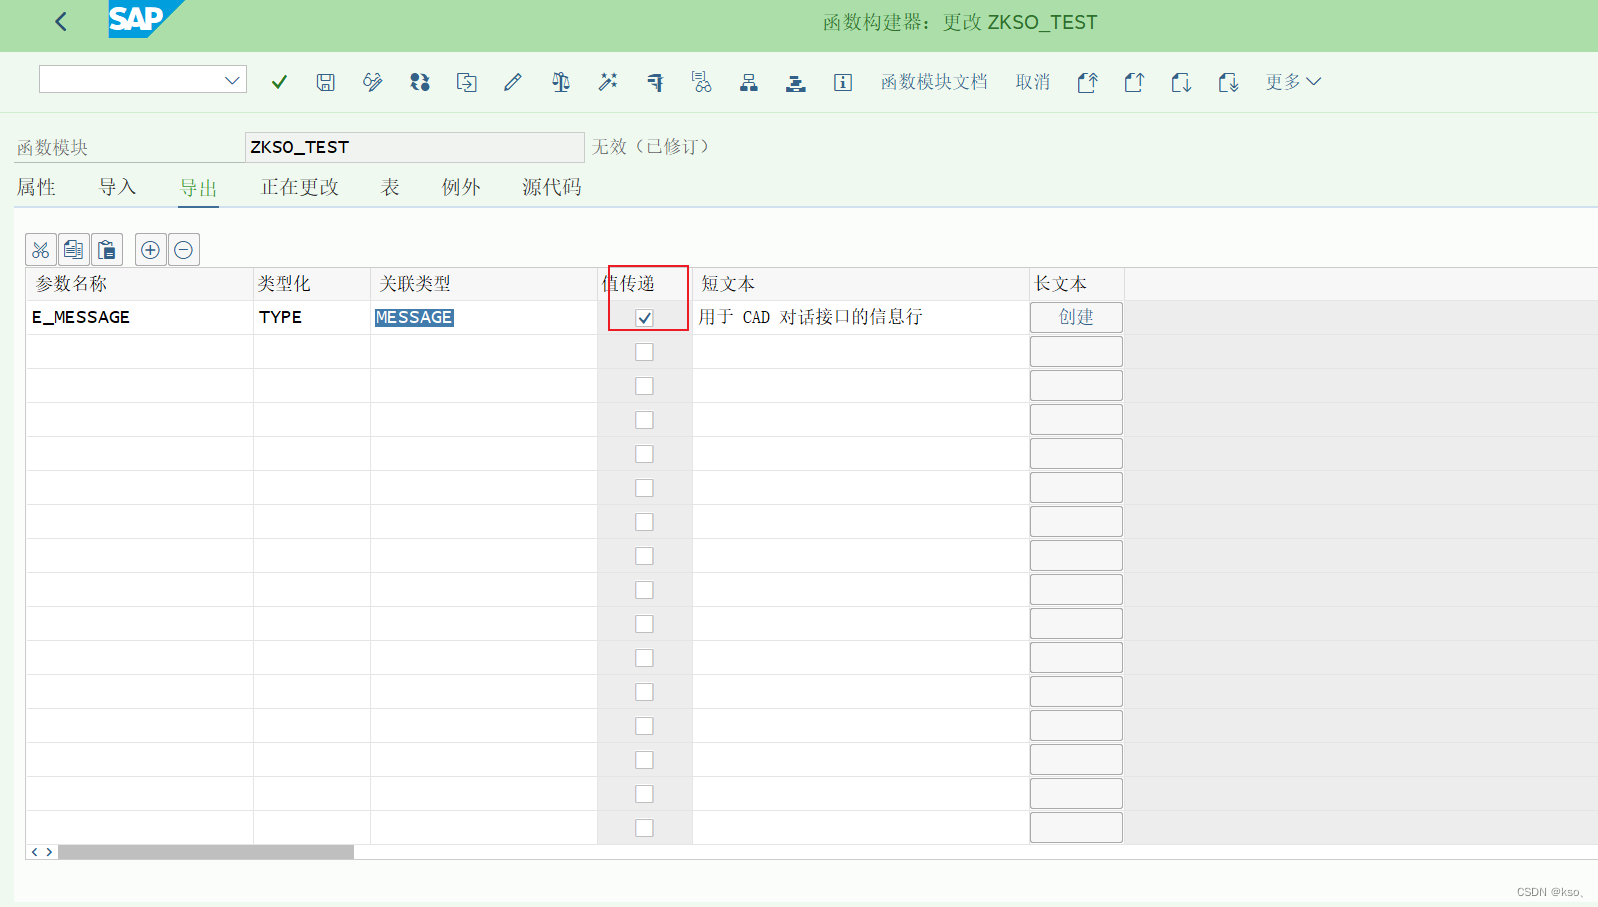Cut row using the scissors icon
1598x907 pixels.
[x=41, y=250]
